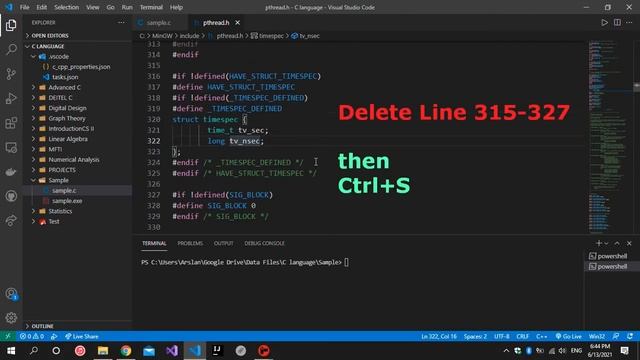The width and height of the screenshot is (640, 360).
Task: Open the Accounts menu icon
Action: click(11, 294)
